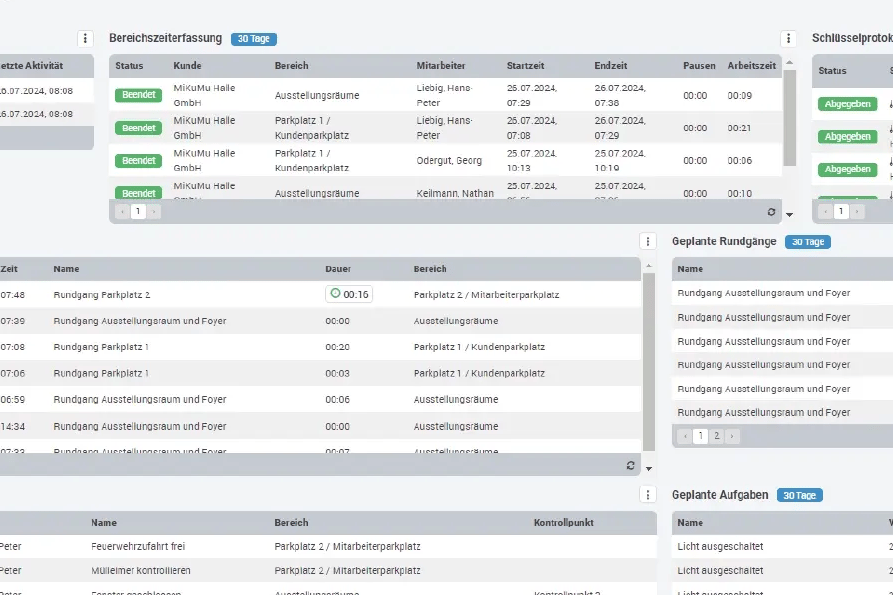Select first Licht ausgeschaltet planned task

click(x=720, y=546)
